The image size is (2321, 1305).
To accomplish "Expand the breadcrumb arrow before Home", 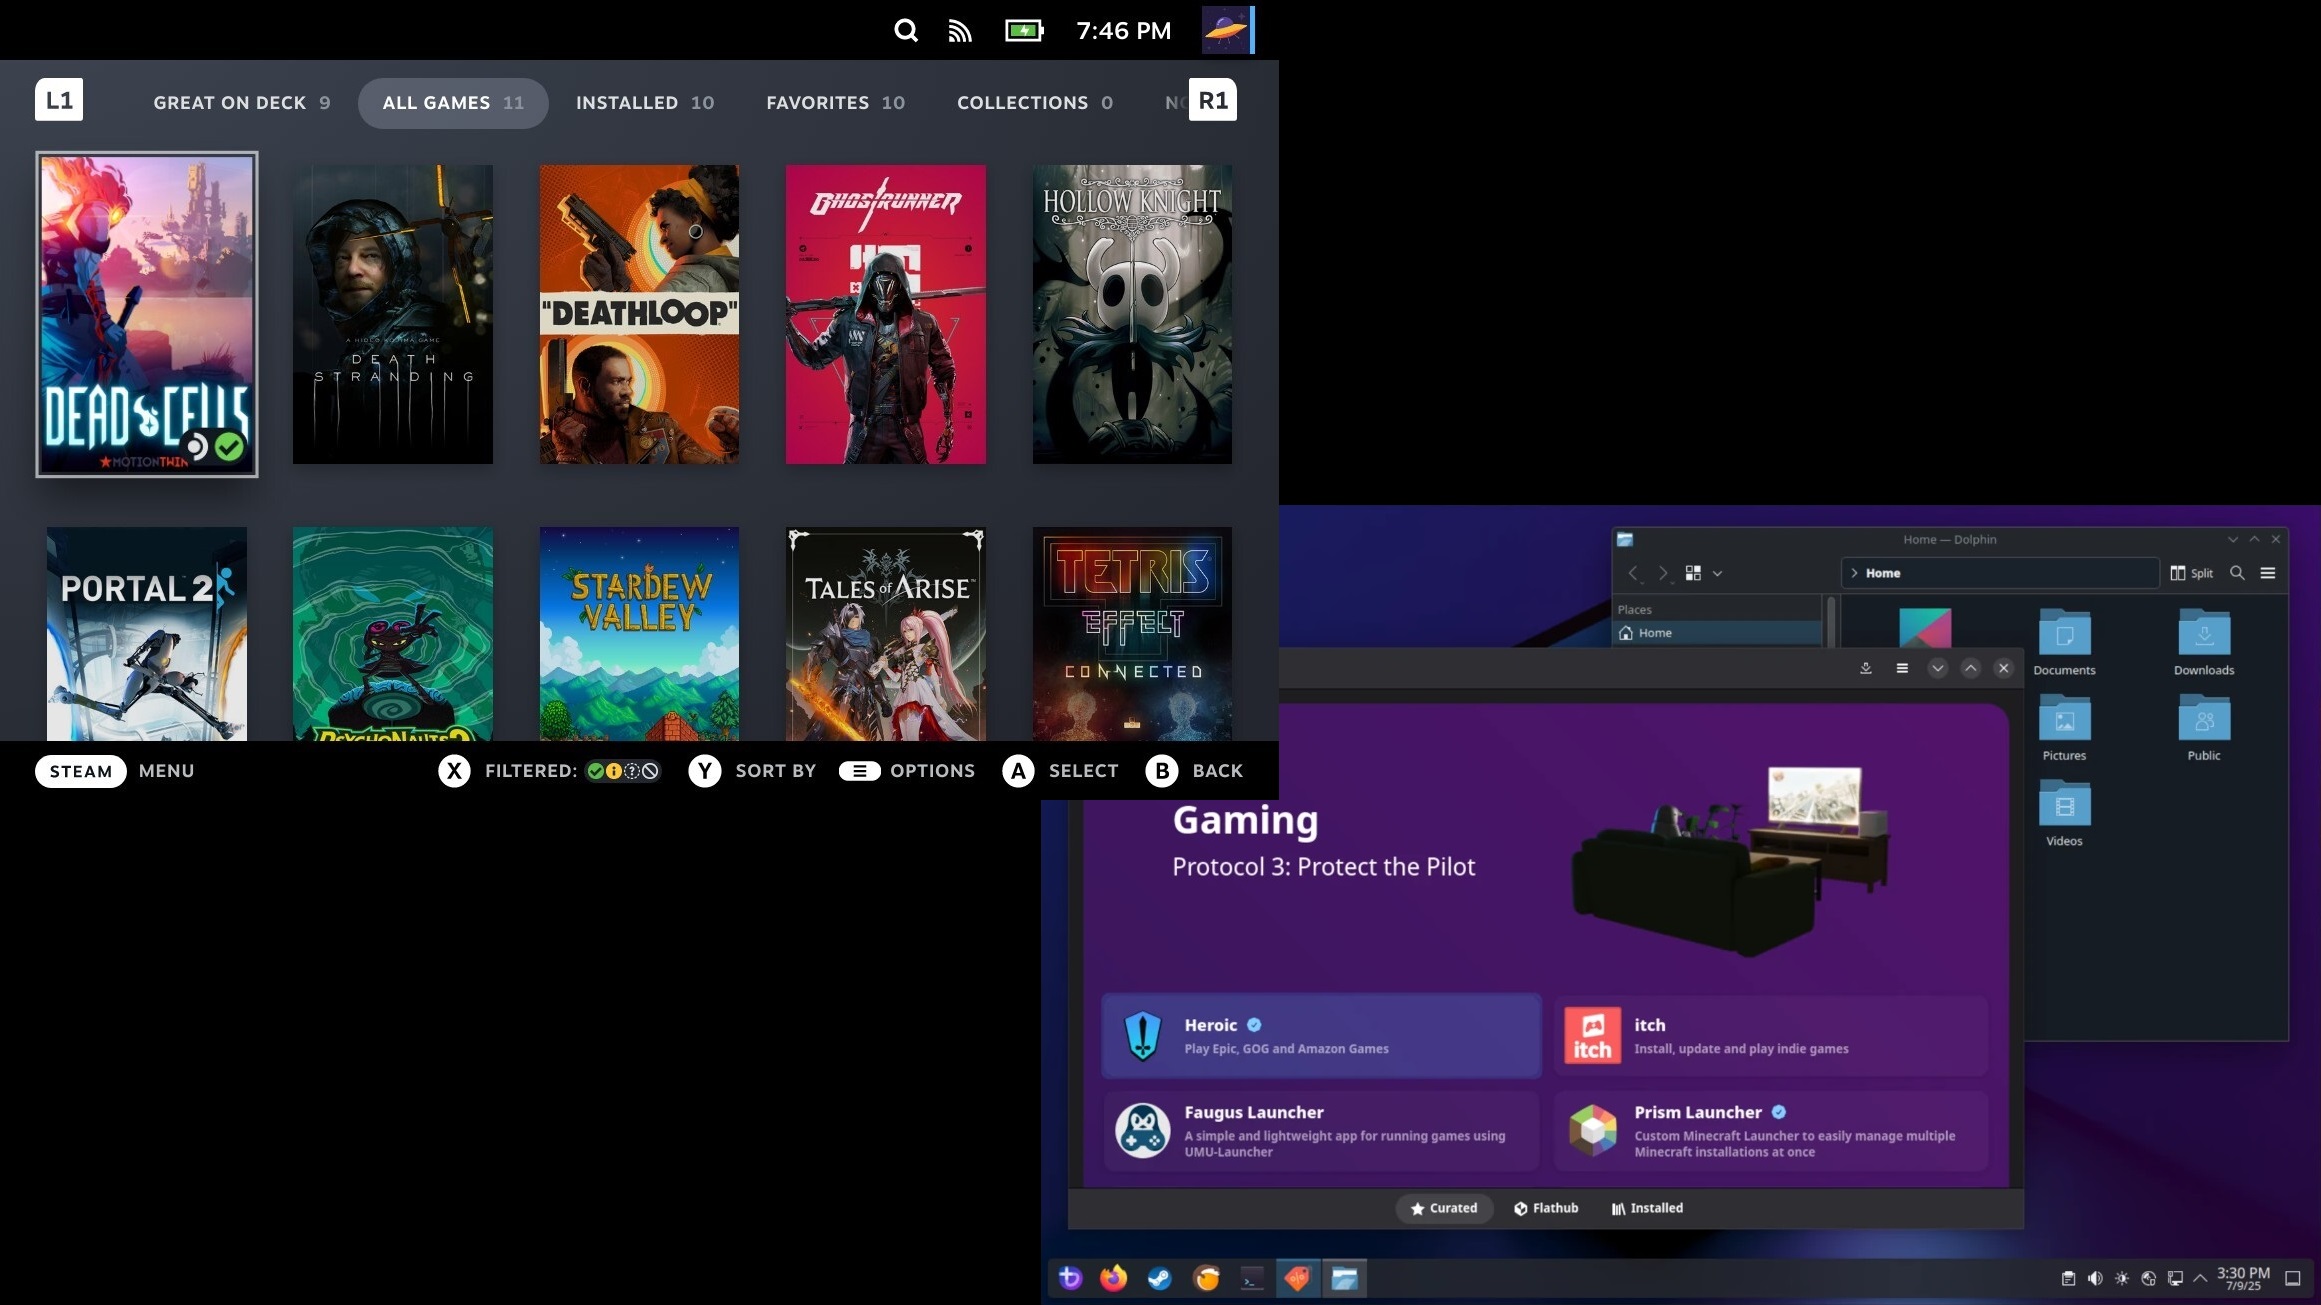I will (x=1856, y=573).
